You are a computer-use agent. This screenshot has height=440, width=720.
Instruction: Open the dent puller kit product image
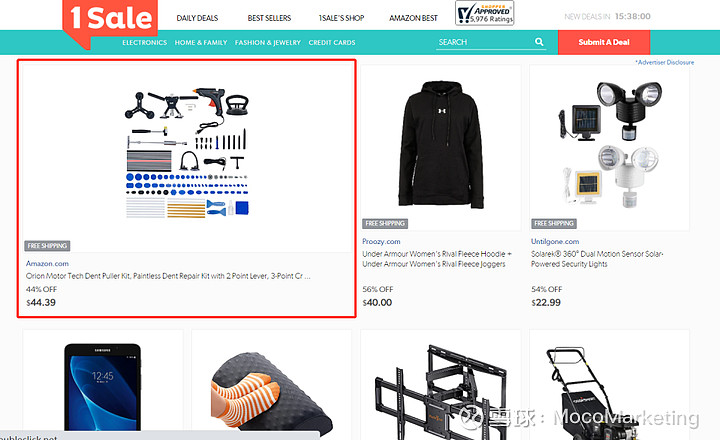(x=187, y=154)
